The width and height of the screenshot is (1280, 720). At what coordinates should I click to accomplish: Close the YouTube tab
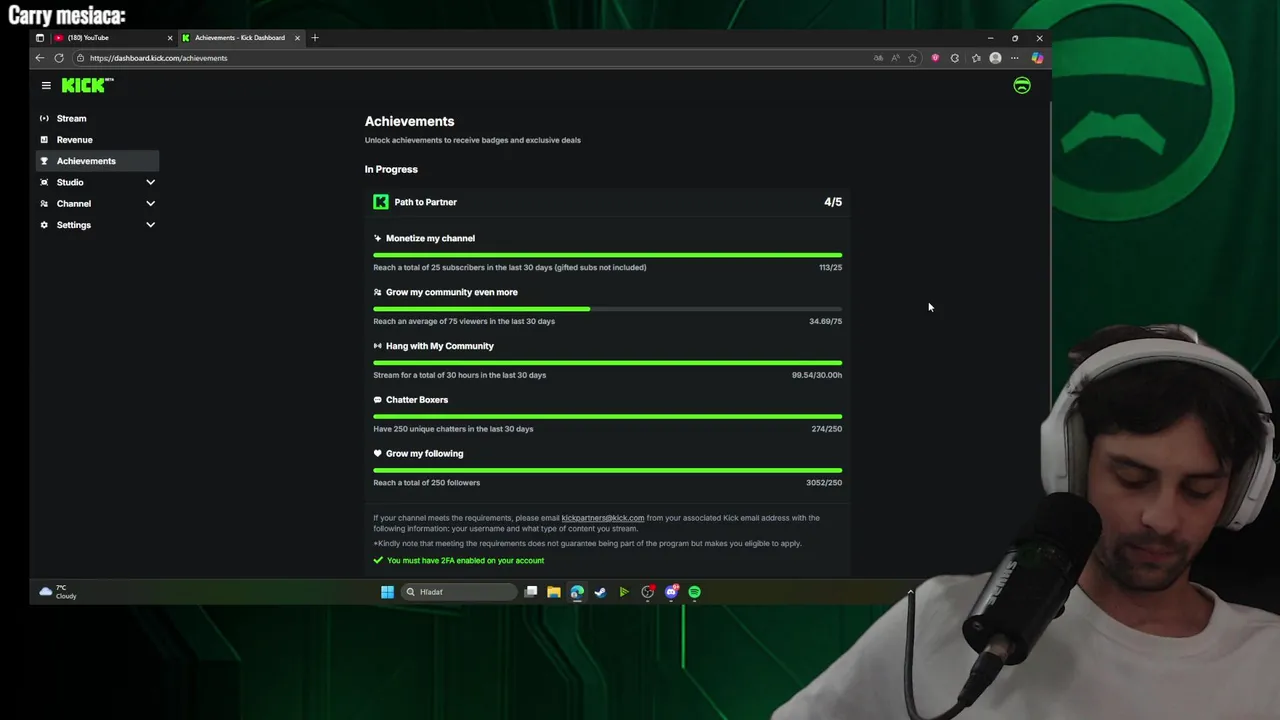(170, 38)
